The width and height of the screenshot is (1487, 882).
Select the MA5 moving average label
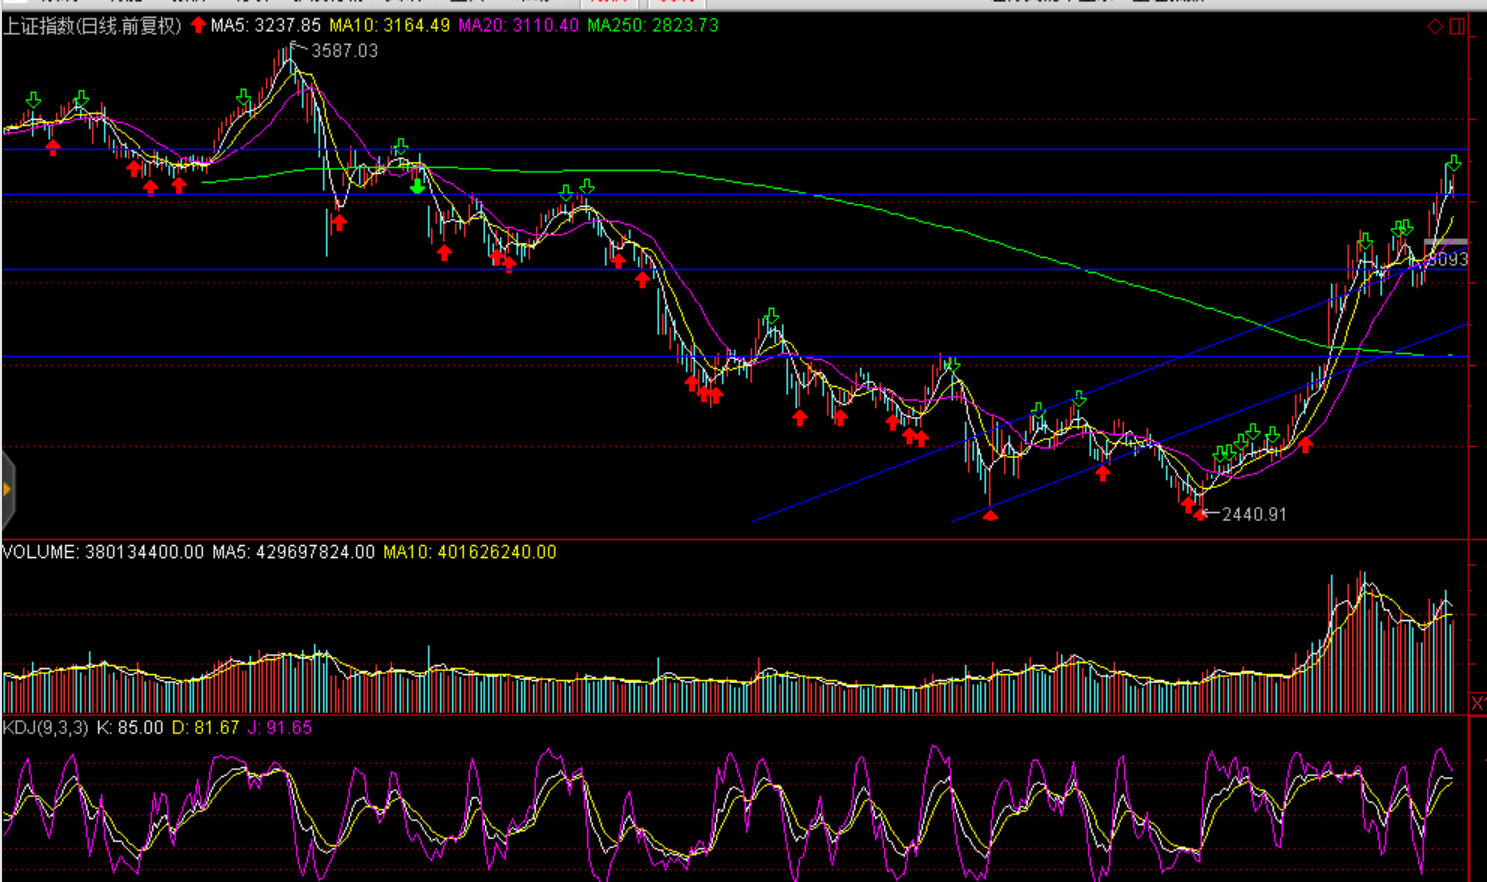[x=266, y=26]
